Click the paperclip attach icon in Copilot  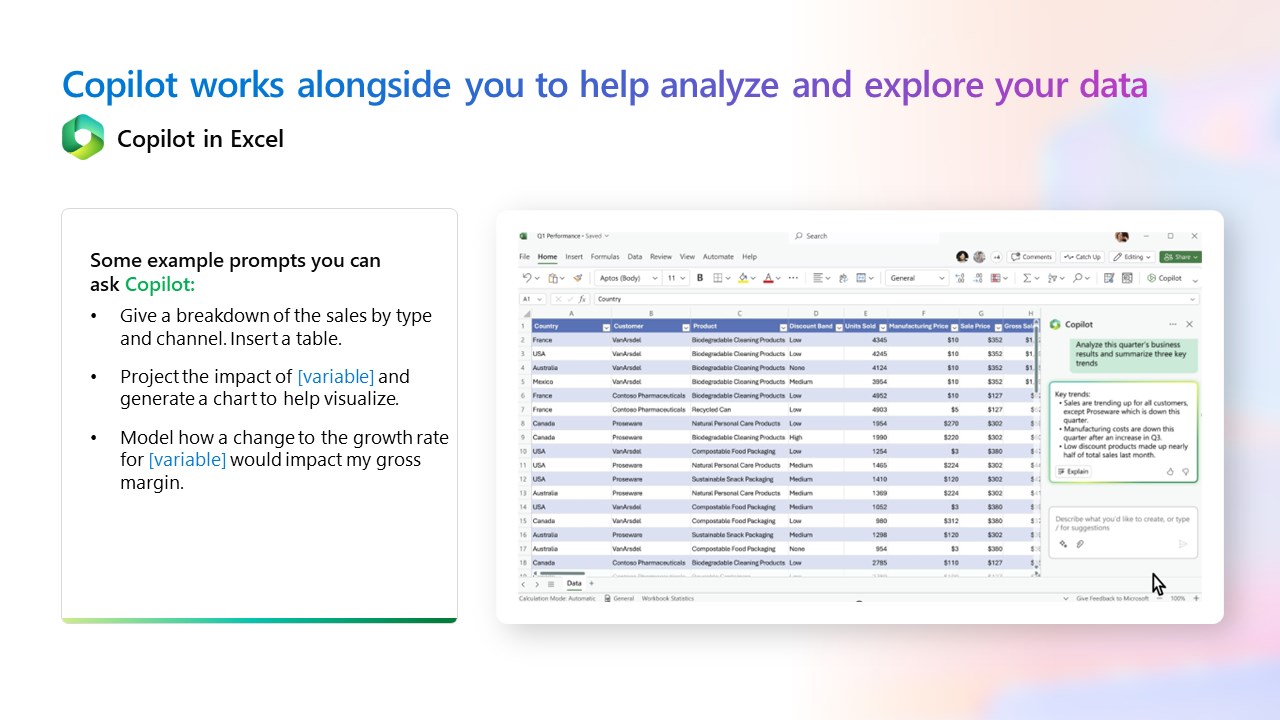pyautogui.click(x=1080, y=544)
